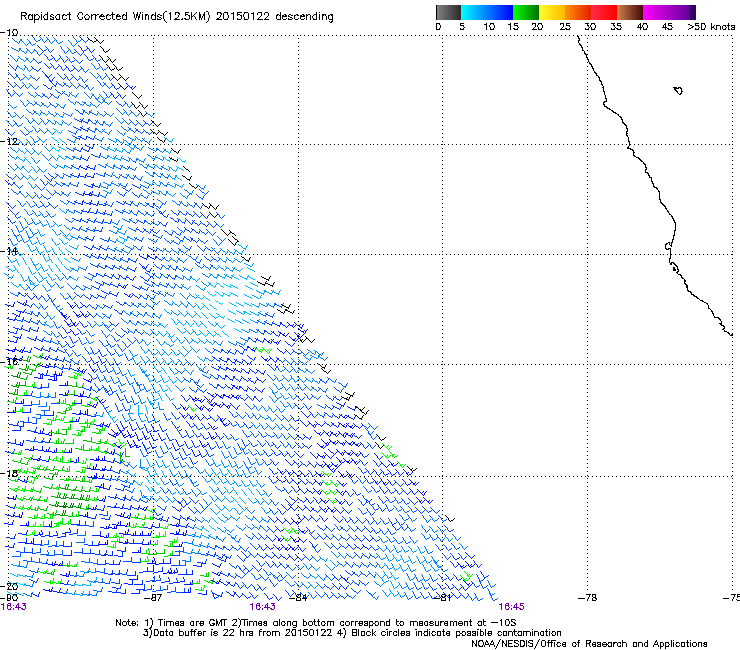
Task: Click the yellow 20–25 knot legend color
Action: 552,12
